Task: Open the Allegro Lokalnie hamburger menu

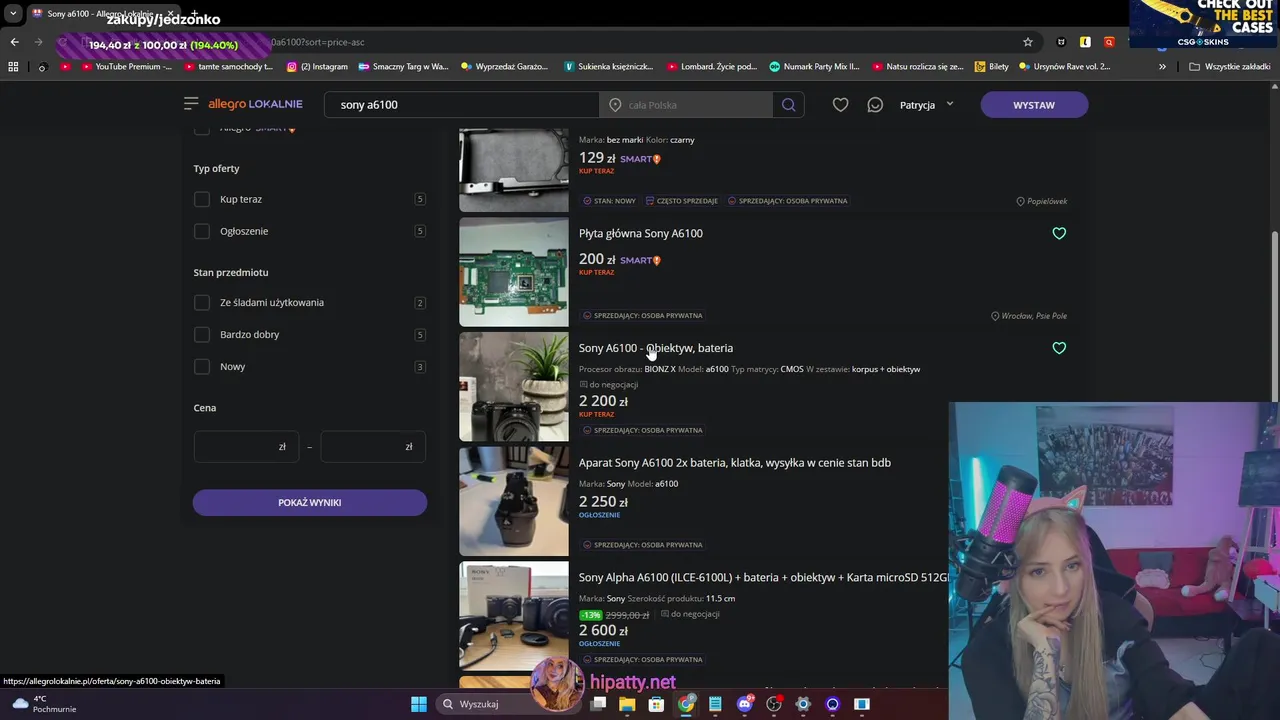Action: 191,104
